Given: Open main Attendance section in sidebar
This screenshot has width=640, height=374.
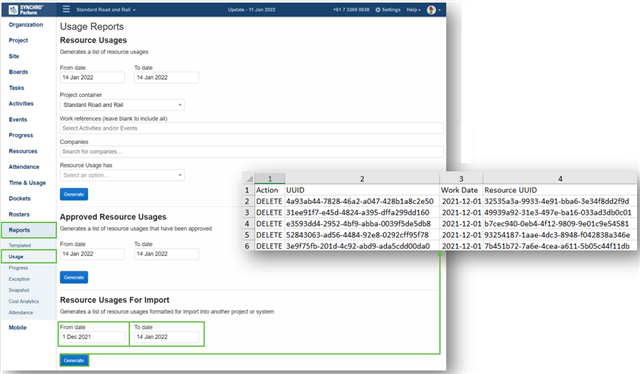Looking at the screenshot, I should click(x=24, y=167).
